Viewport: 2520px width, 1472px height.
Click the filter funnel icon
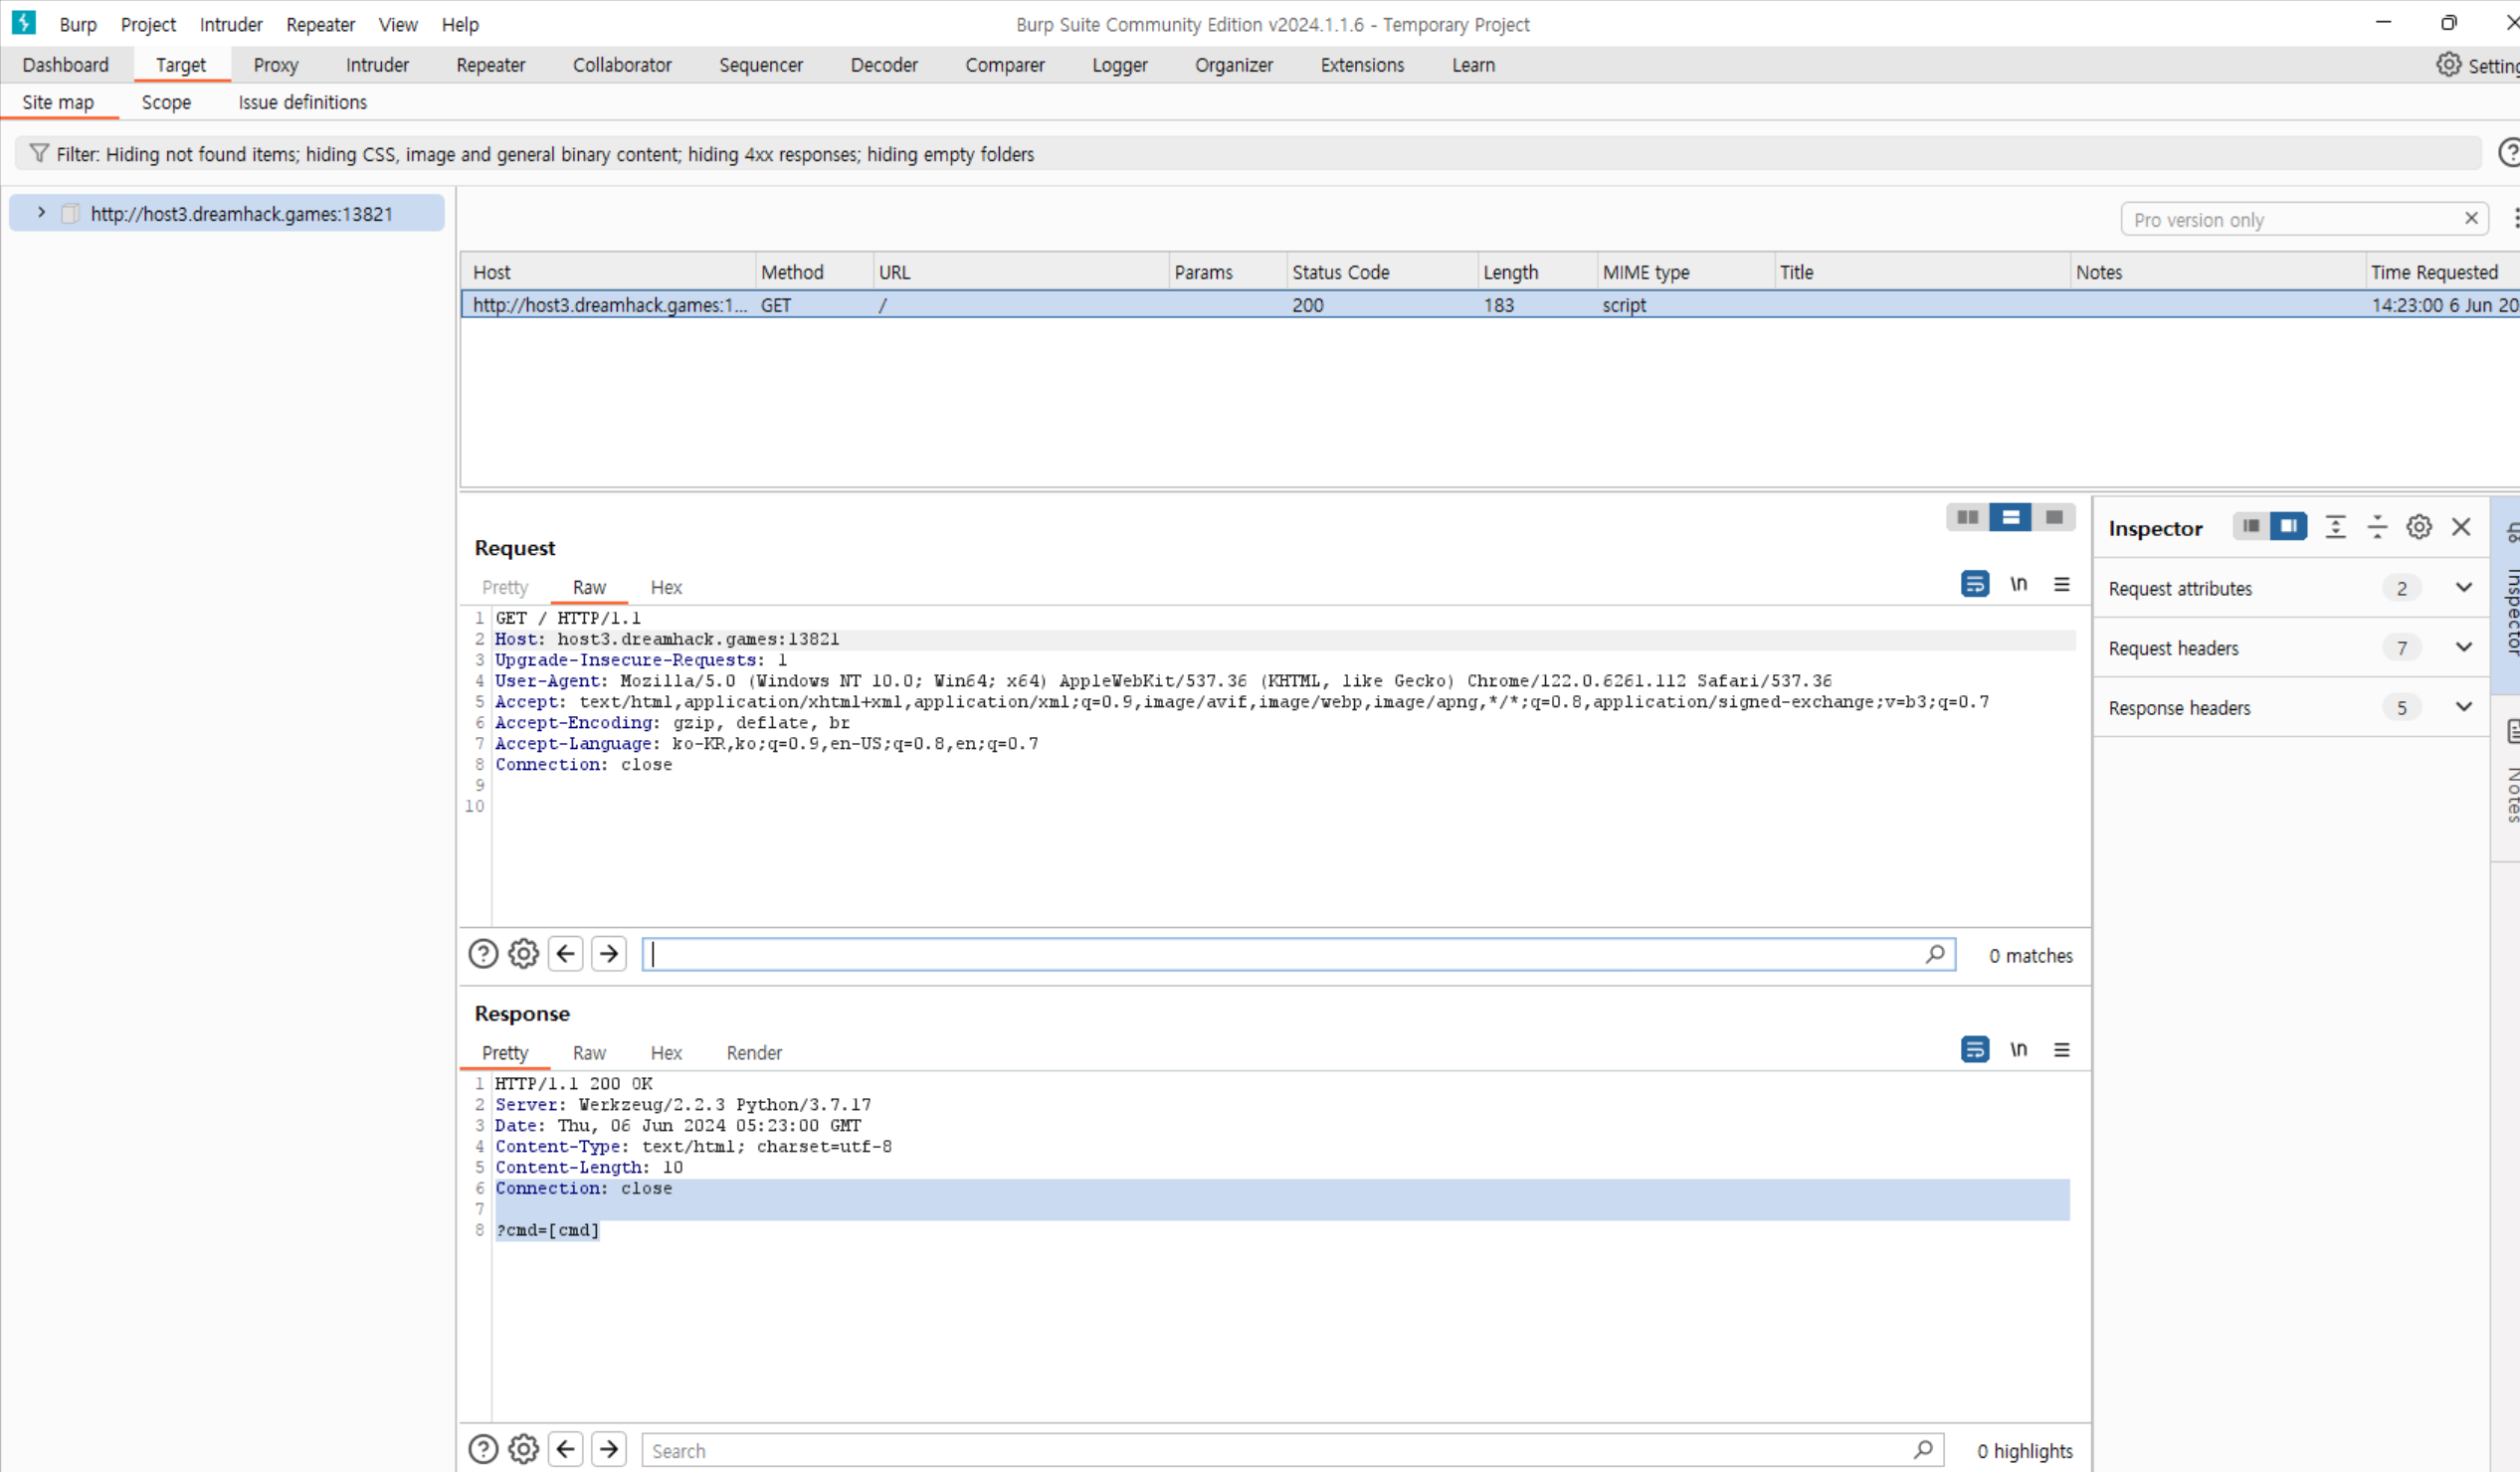click(39, 153)
